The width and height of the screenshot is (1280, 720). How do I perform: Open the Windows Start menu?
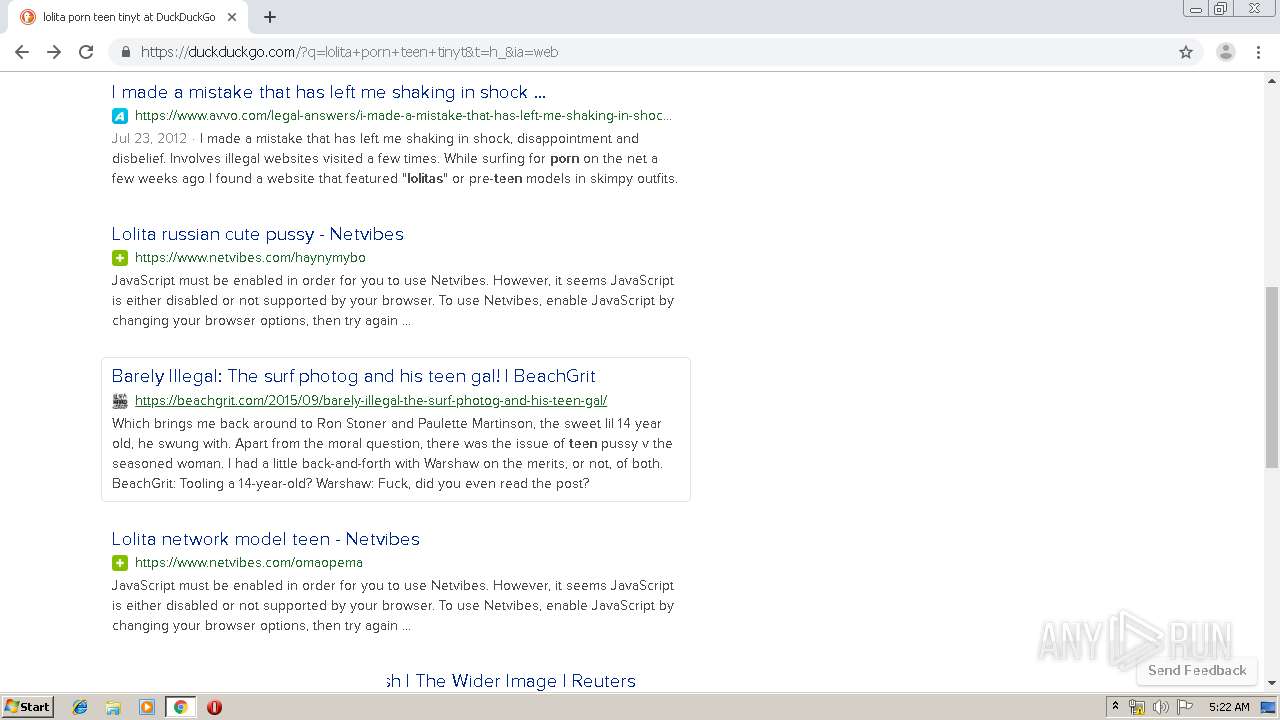coord(28,707)
